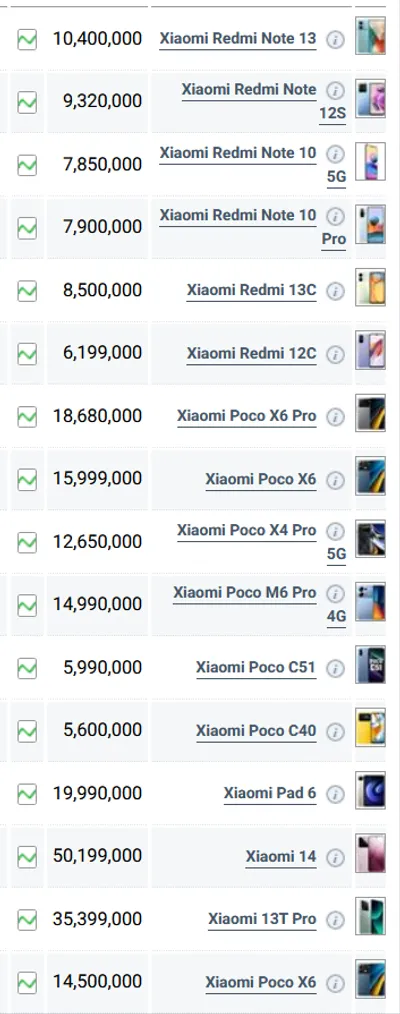Click info icon for Xiaomi Redmi 12C
This screenshot has width=400, height=1014.
(x=335, y=354)
